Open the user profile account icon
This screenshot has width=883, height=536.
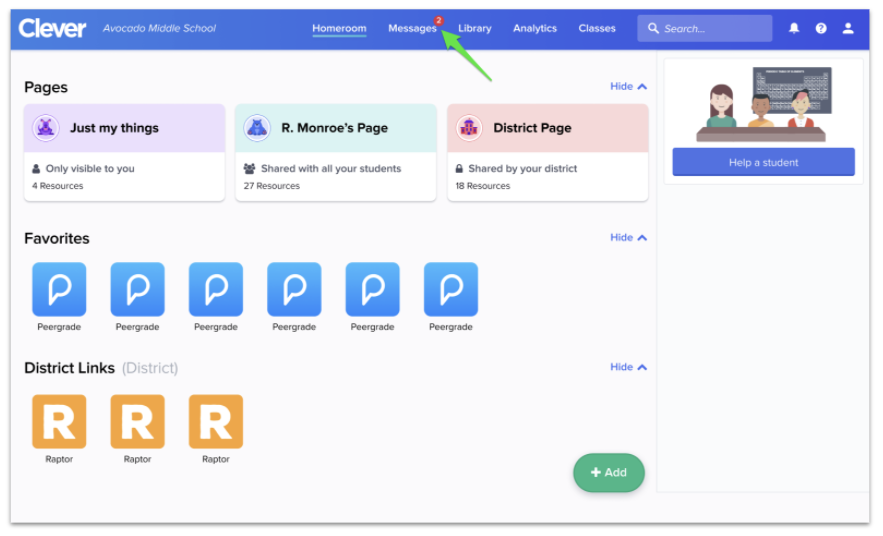(848, 29)
